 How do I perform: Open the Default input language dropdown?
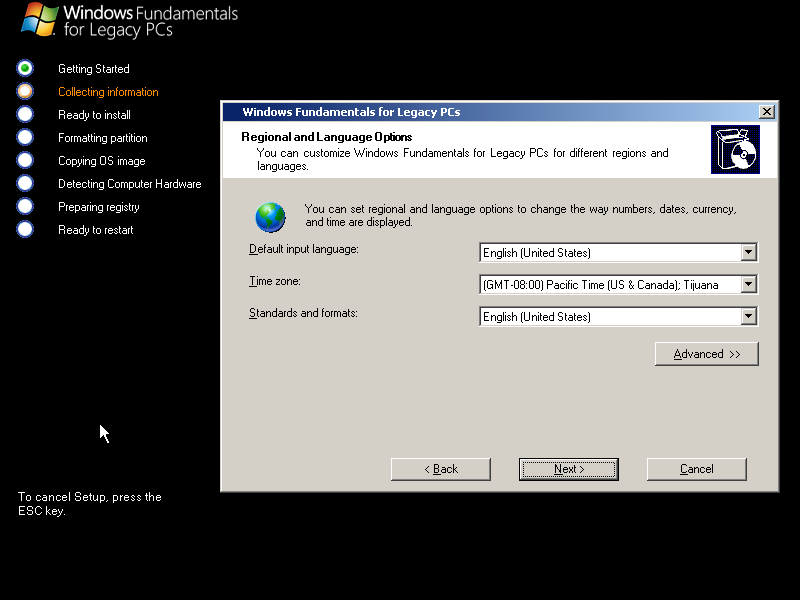[x=749, y=252]
